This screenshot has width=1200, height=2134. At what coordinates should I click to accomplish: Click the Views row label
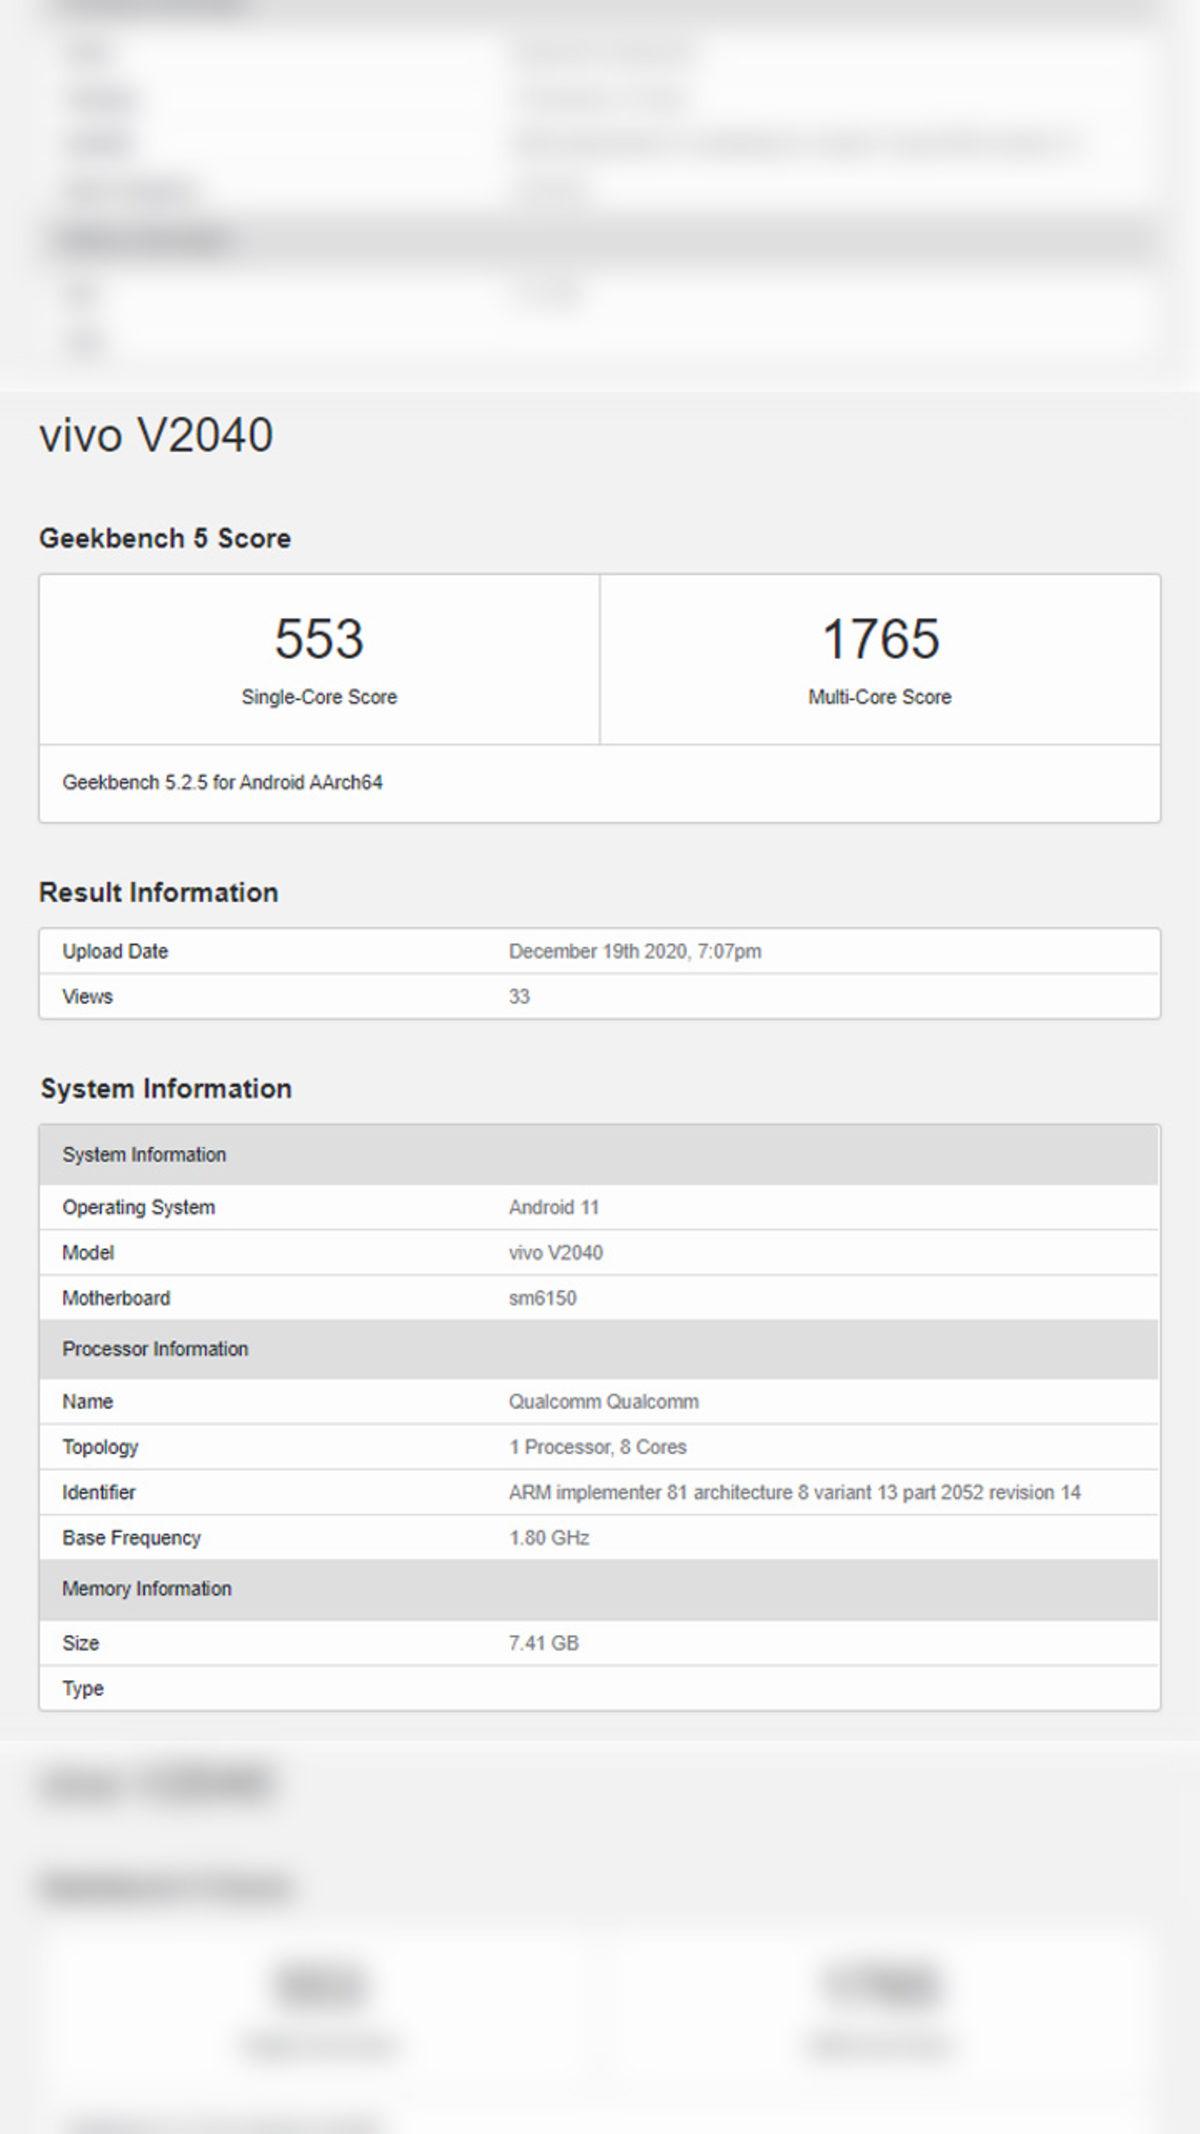tap(87, 996)
